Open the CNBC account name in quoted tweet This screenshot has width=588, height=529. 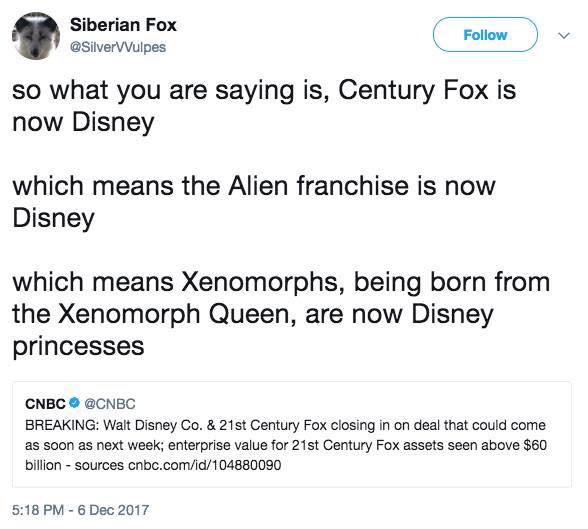(45, 404)
